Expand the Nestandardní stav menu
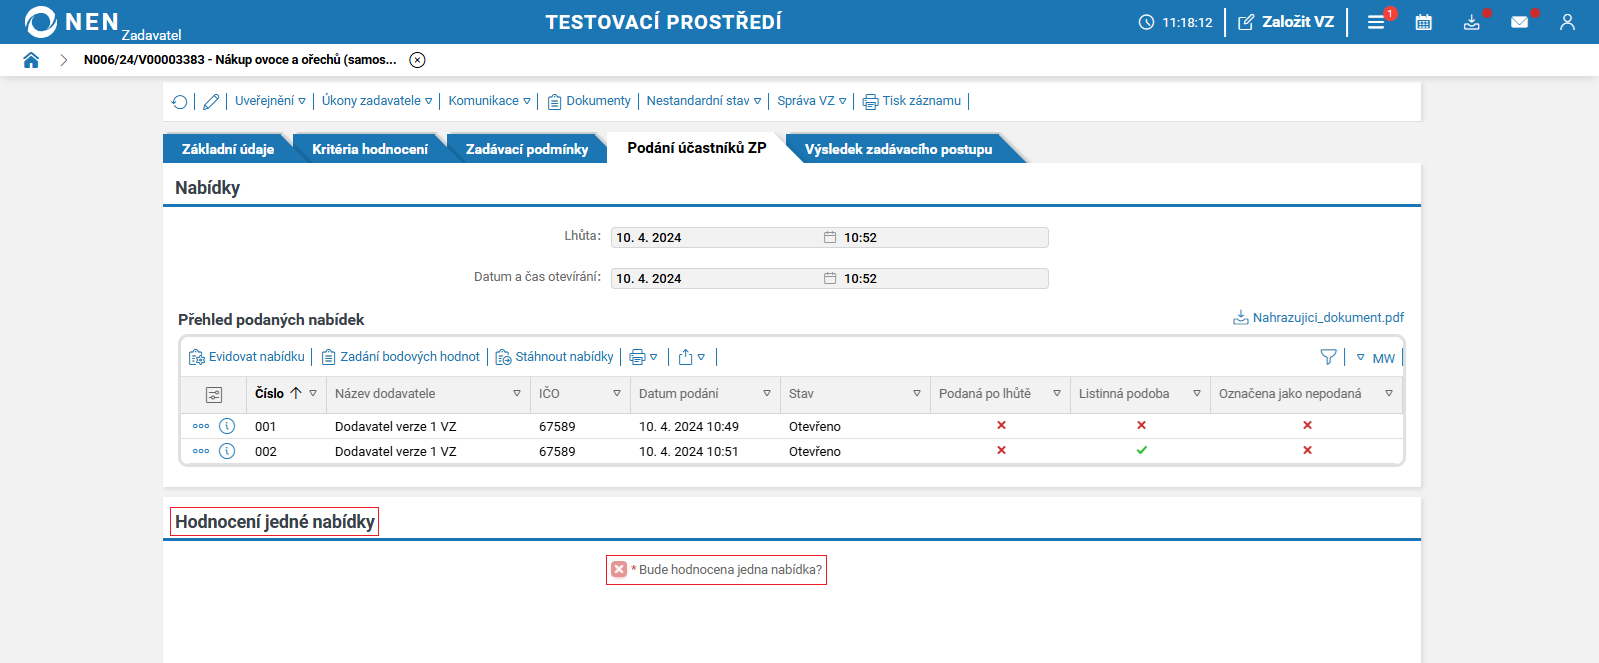1599x663 pixels. pos(704,101)
